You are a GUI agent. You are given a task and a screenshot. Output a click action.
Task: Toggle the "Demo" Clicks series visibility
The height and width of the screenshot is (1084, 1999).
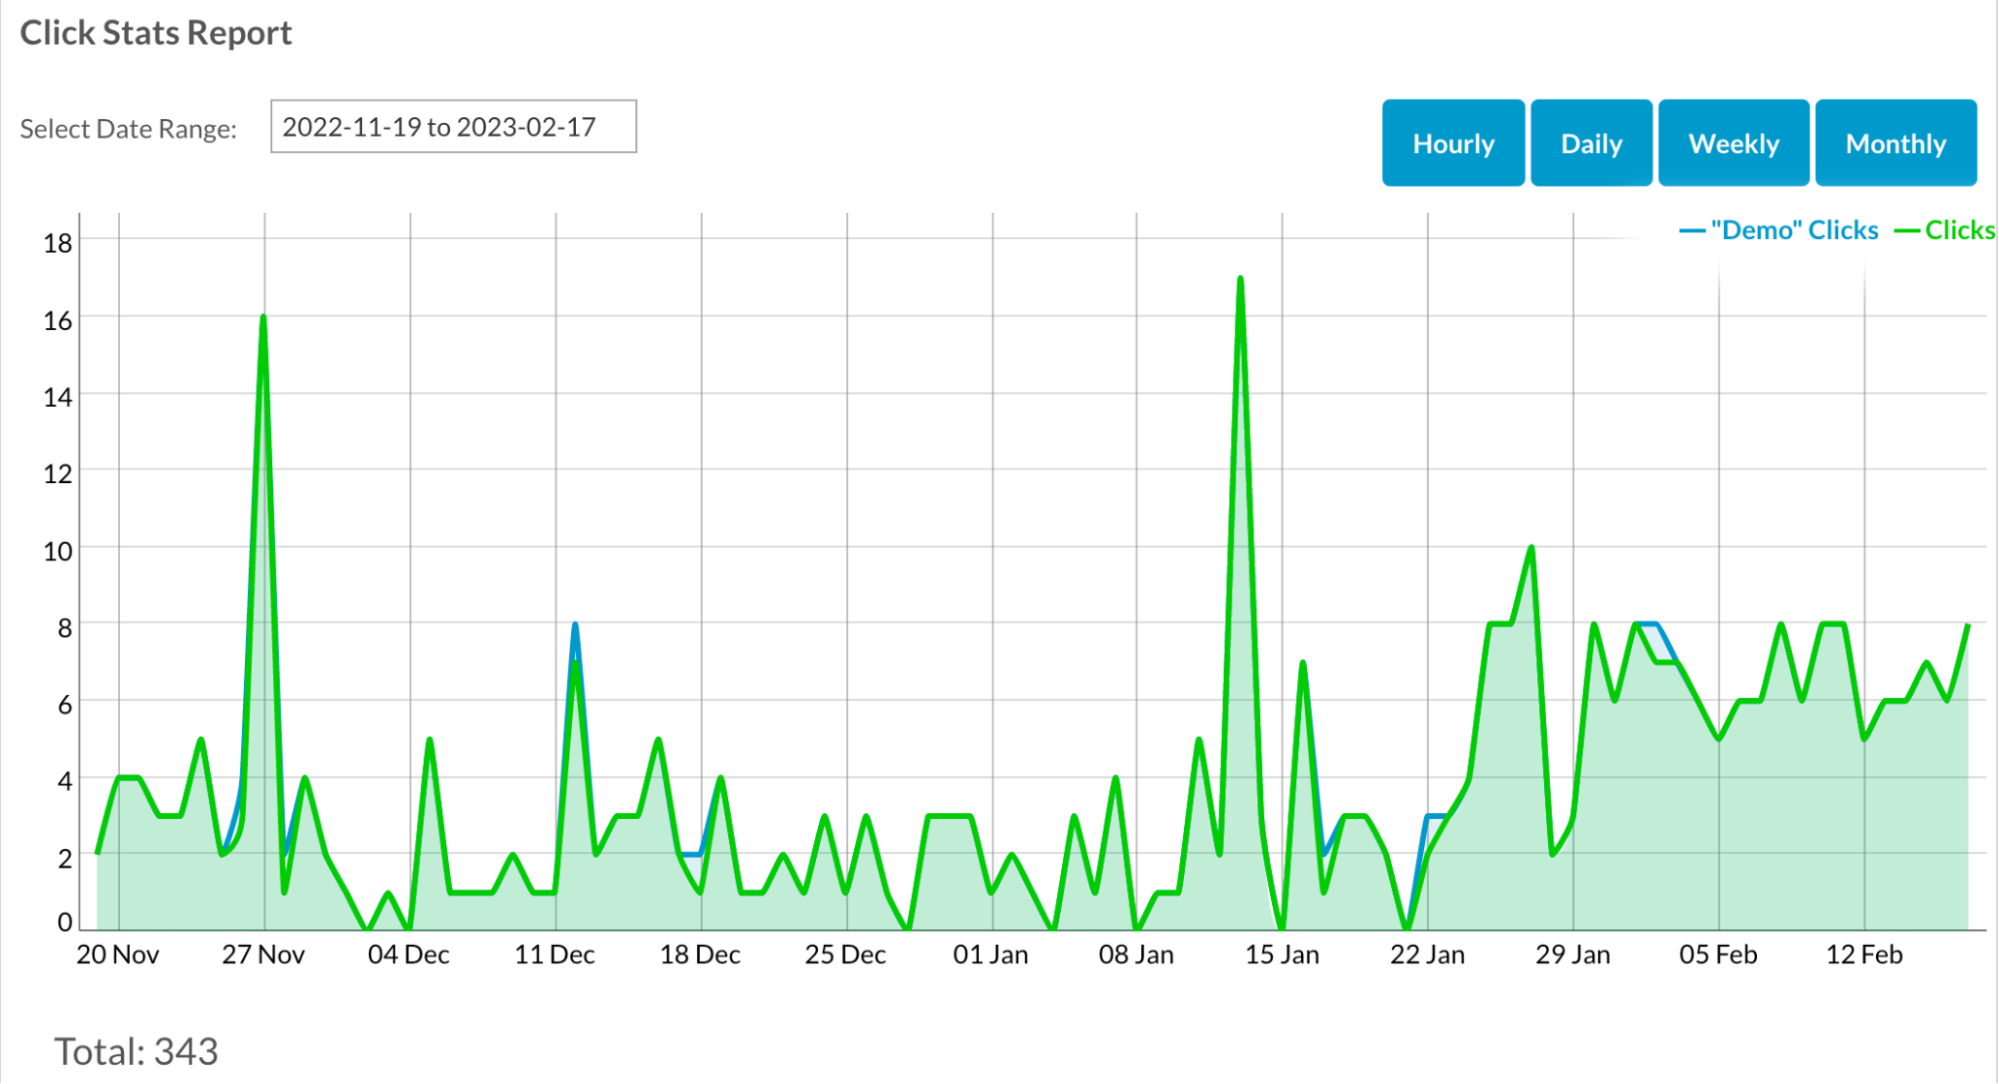(x=1779, y=229)
